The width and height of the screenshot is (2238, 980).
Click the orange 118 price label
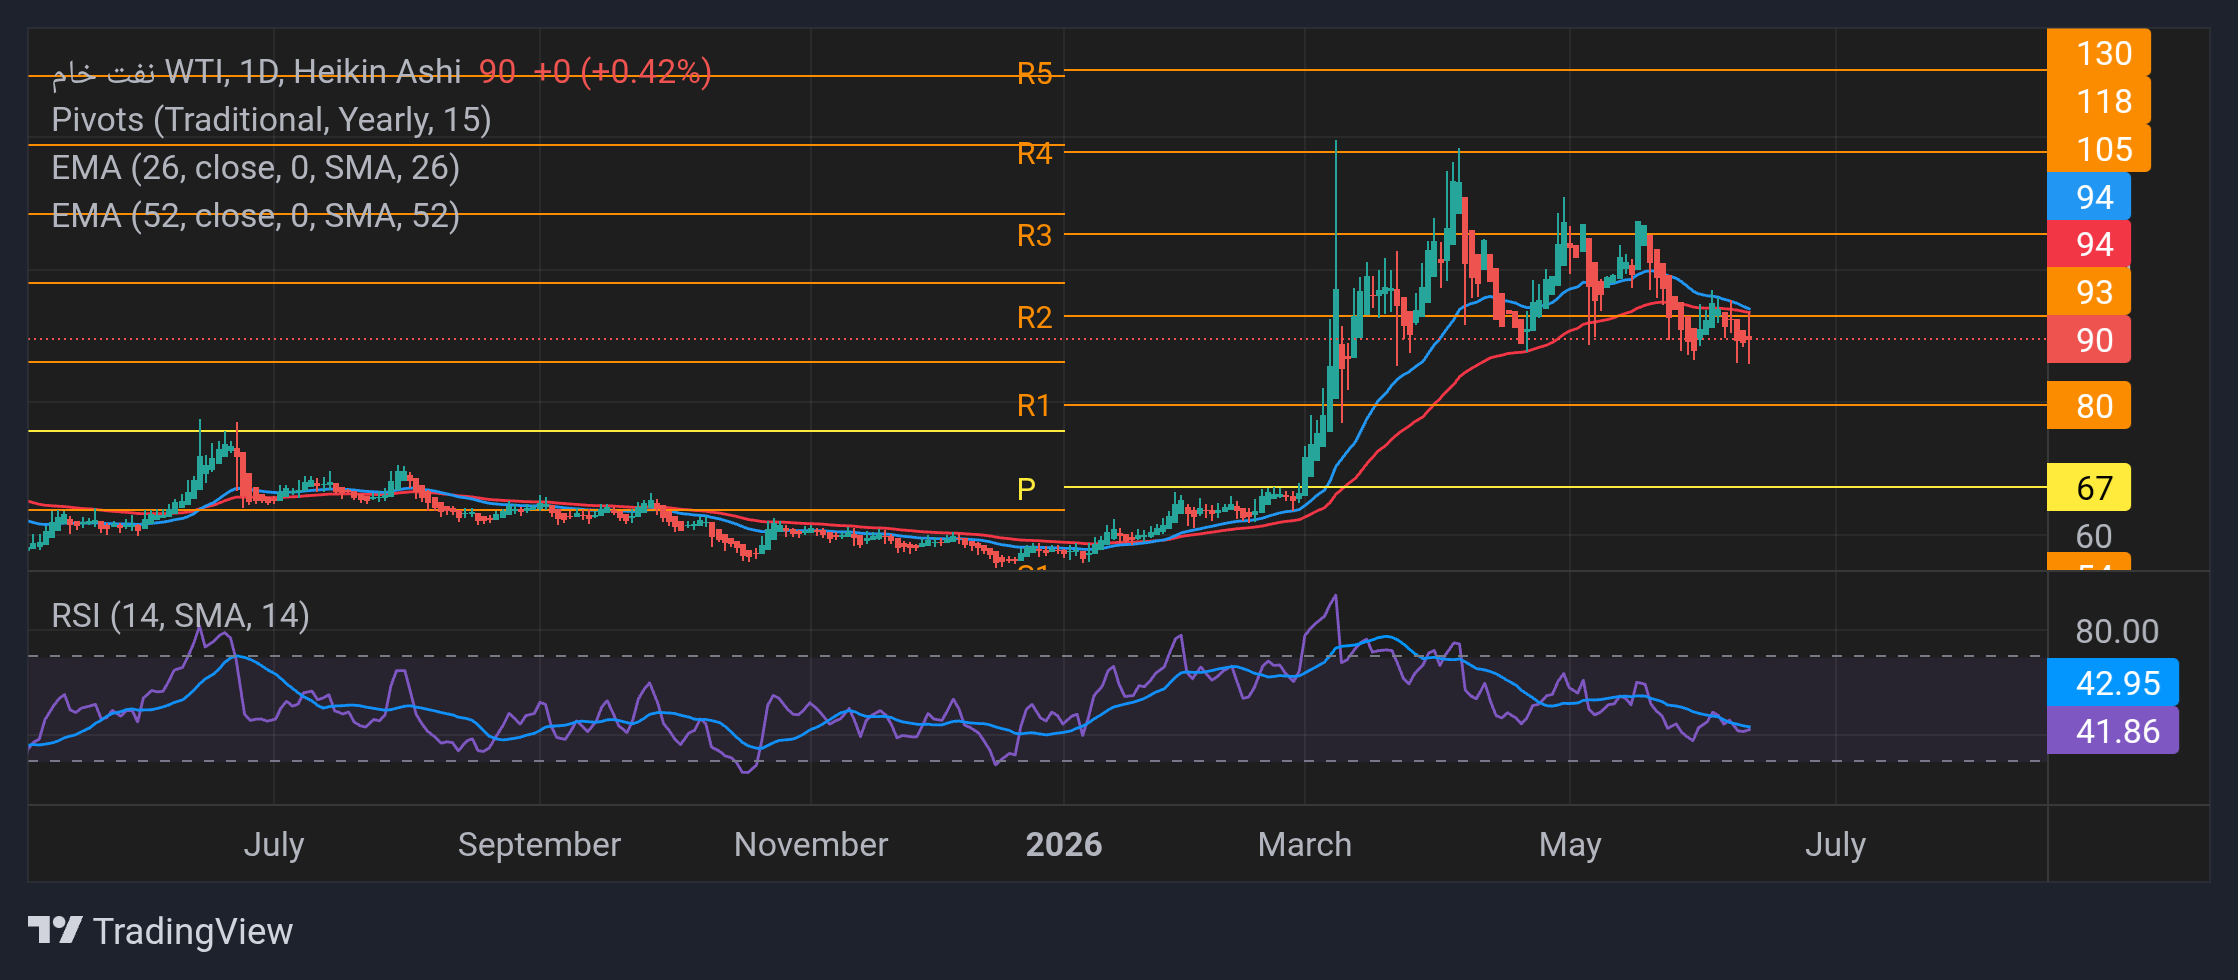[2099, 101]
